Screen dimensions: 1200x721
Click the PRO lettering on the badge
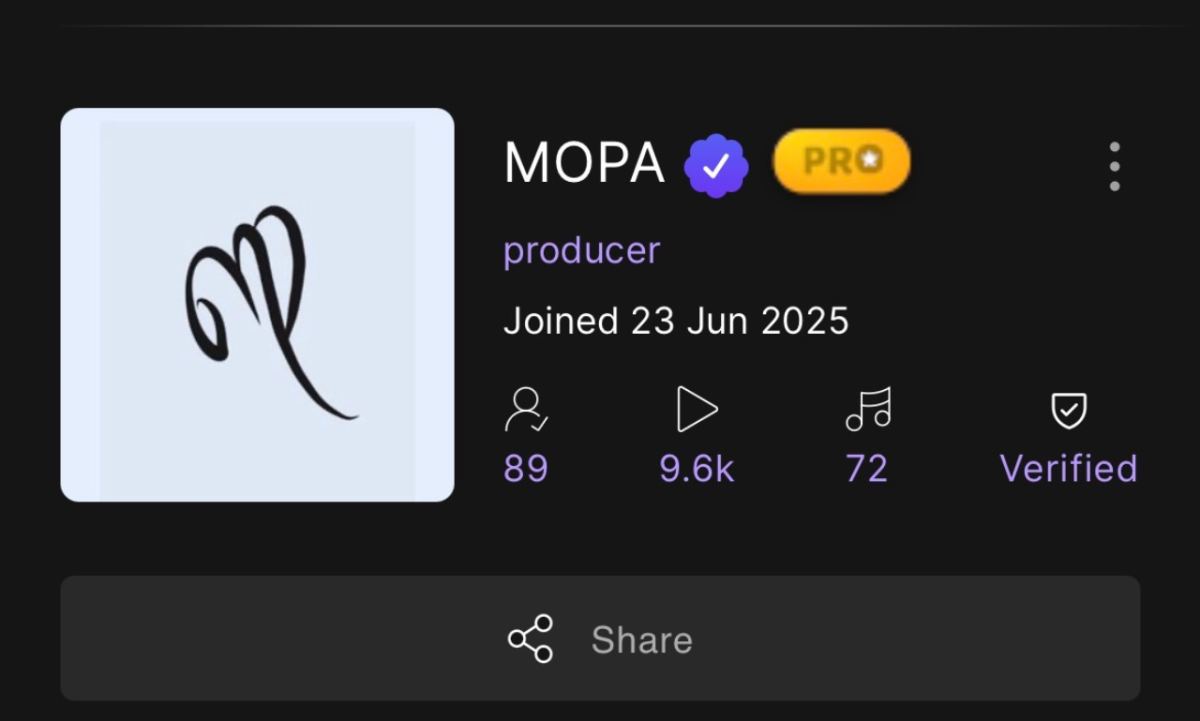coord(829,161)
